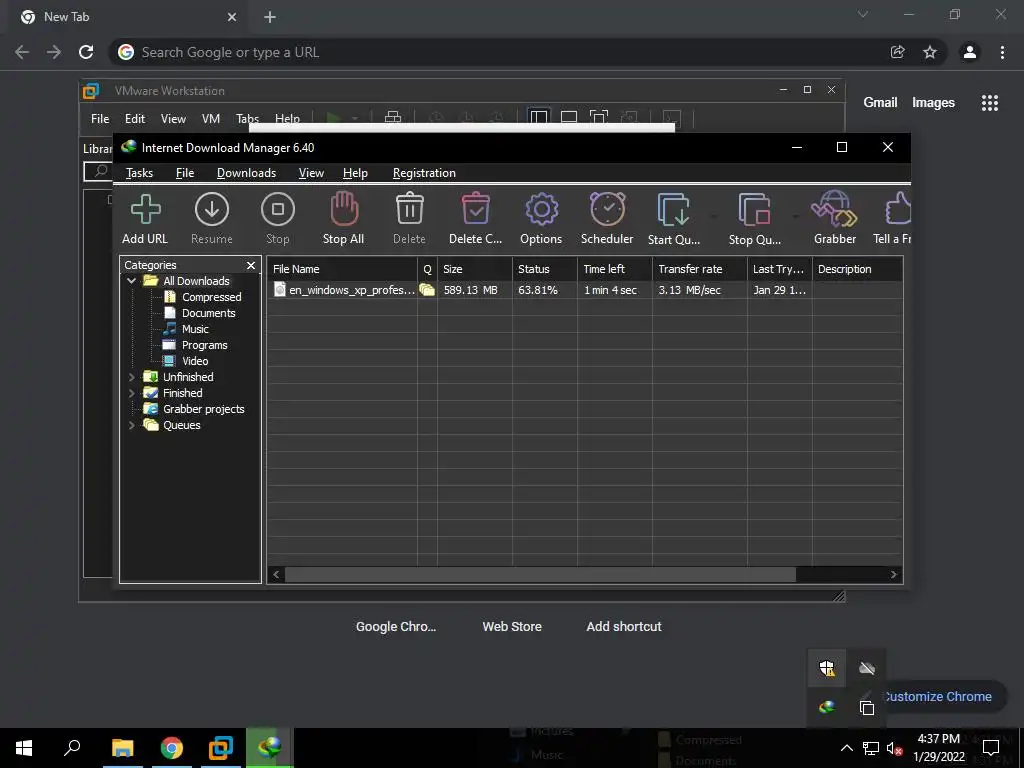Open the Help menu in IDM
This screenshot has height=768, width=1024.
(355, 173)
